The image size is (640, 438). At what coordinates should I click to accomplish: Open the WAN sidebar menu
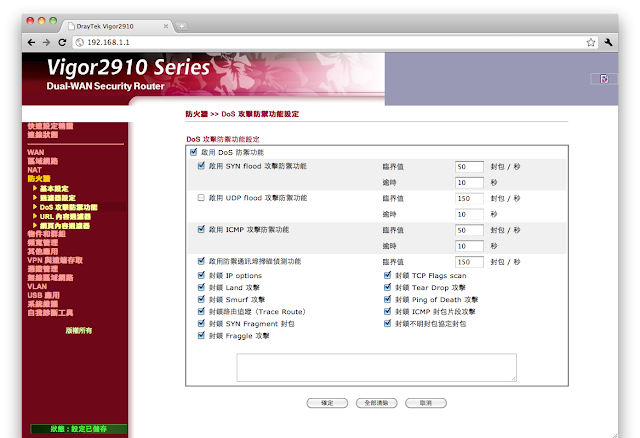[x=36, y=152]
